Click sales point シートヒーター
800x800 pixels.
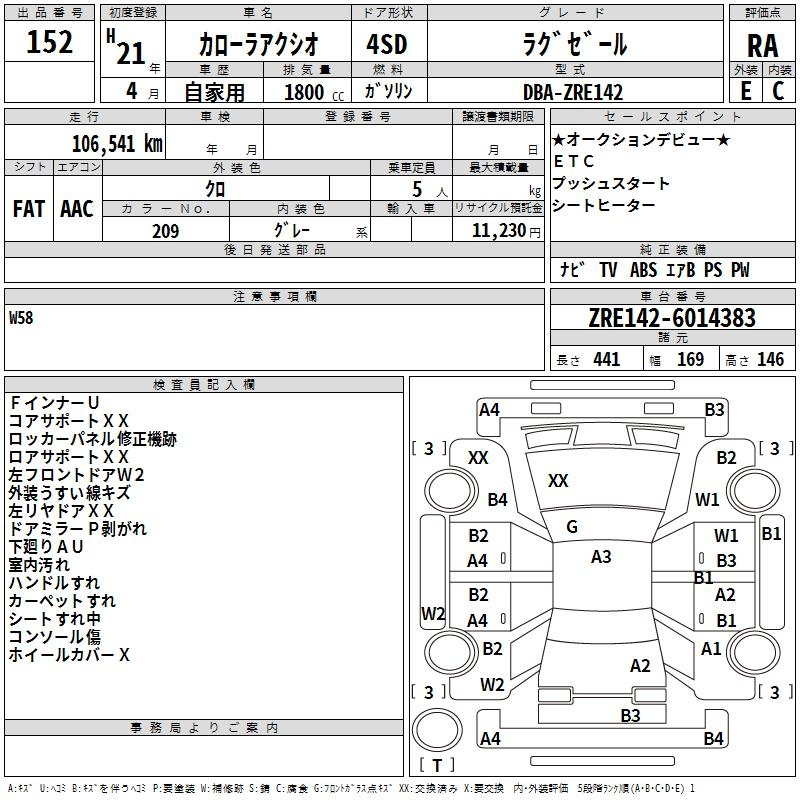(x=604, y=205)
